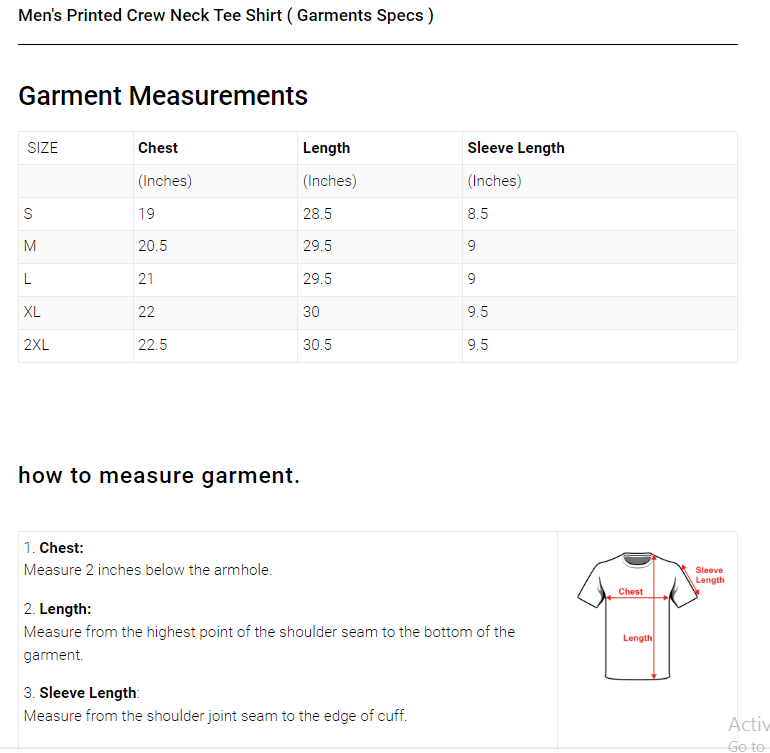Click the Sleeve Length column header in the table
This screenshot has width=770, height=753.
click(x=516, y=148)
